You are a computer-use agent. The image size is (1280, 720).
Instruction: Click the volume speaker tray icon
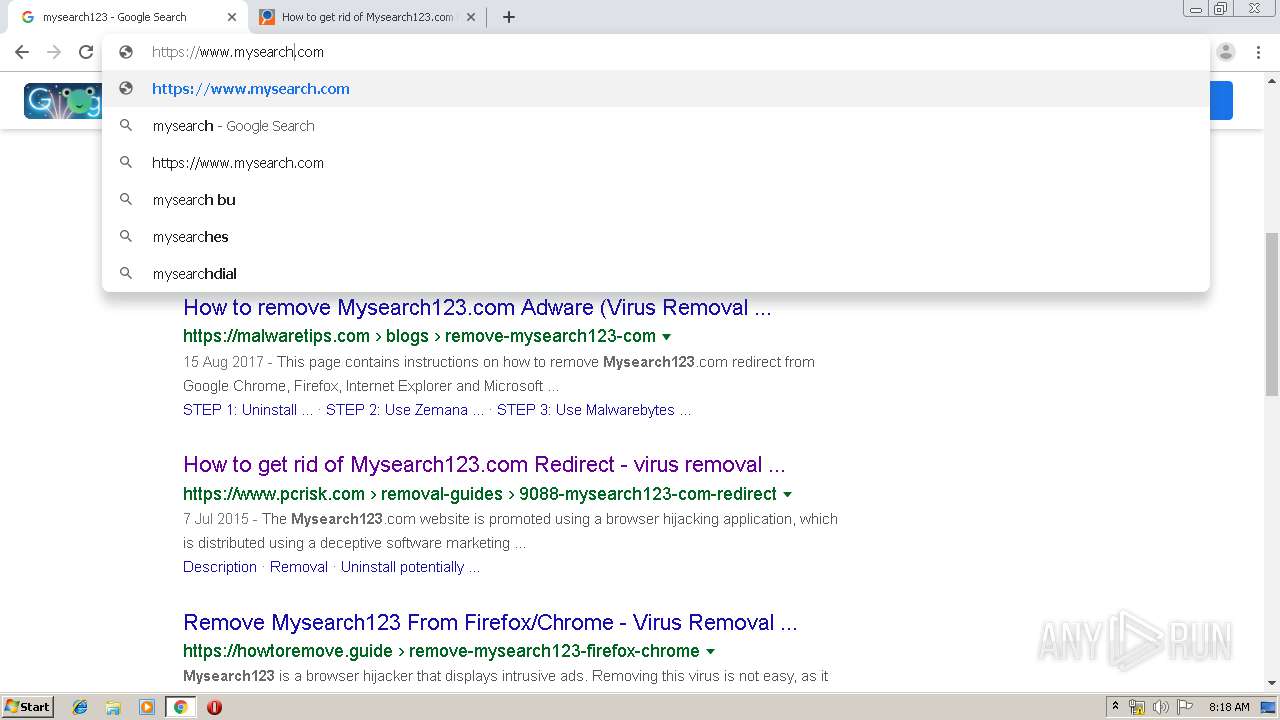(1161, 707)
